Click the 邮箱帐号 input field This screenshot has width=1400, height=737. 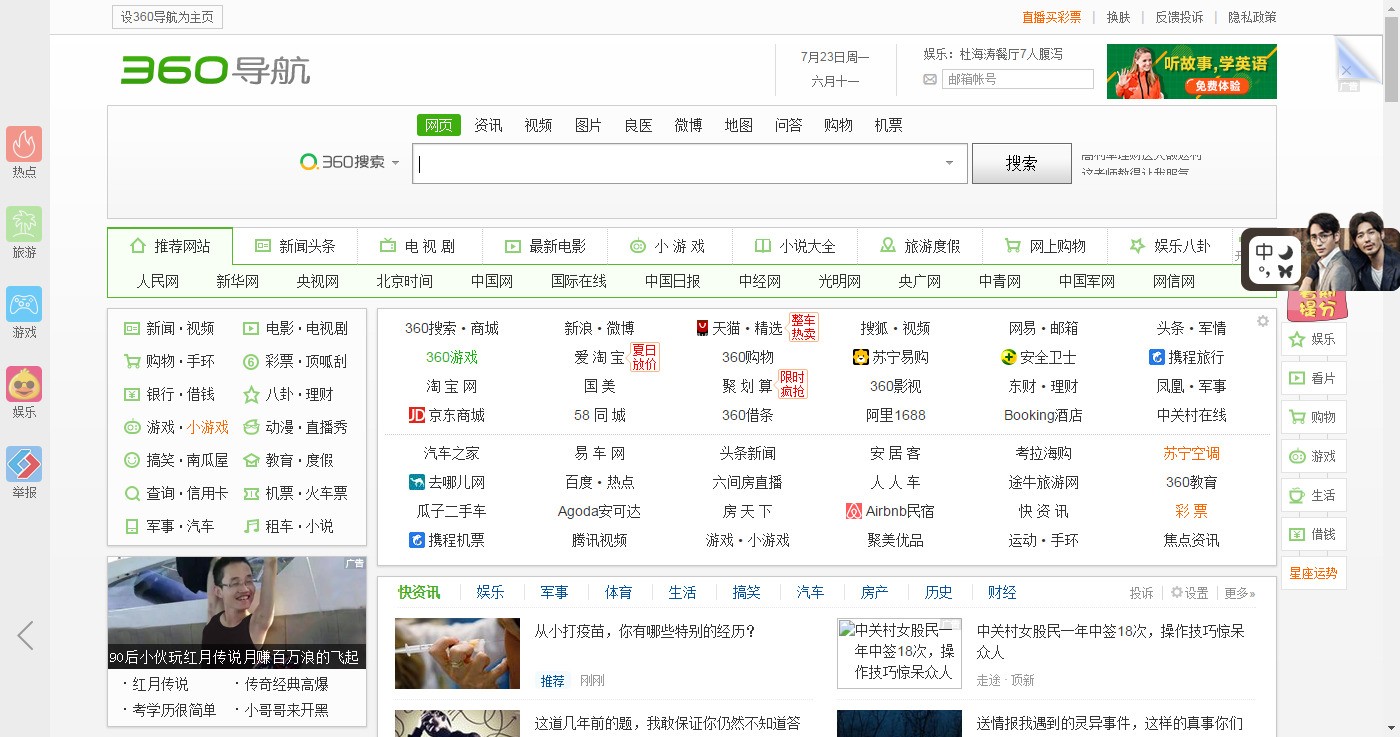pyautogui.click(x=1017, y=78)
